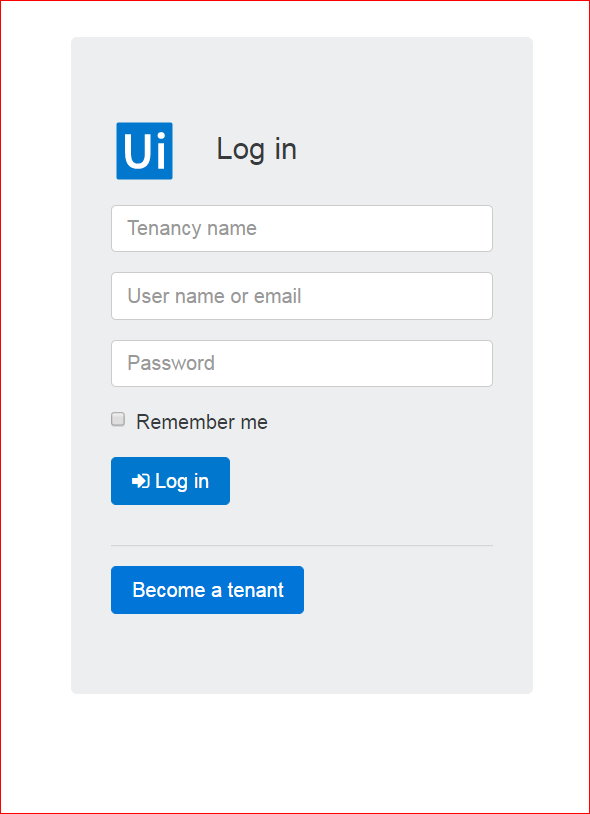
Task: Select the Become a tenant action
Action: [x=207, y=590]
